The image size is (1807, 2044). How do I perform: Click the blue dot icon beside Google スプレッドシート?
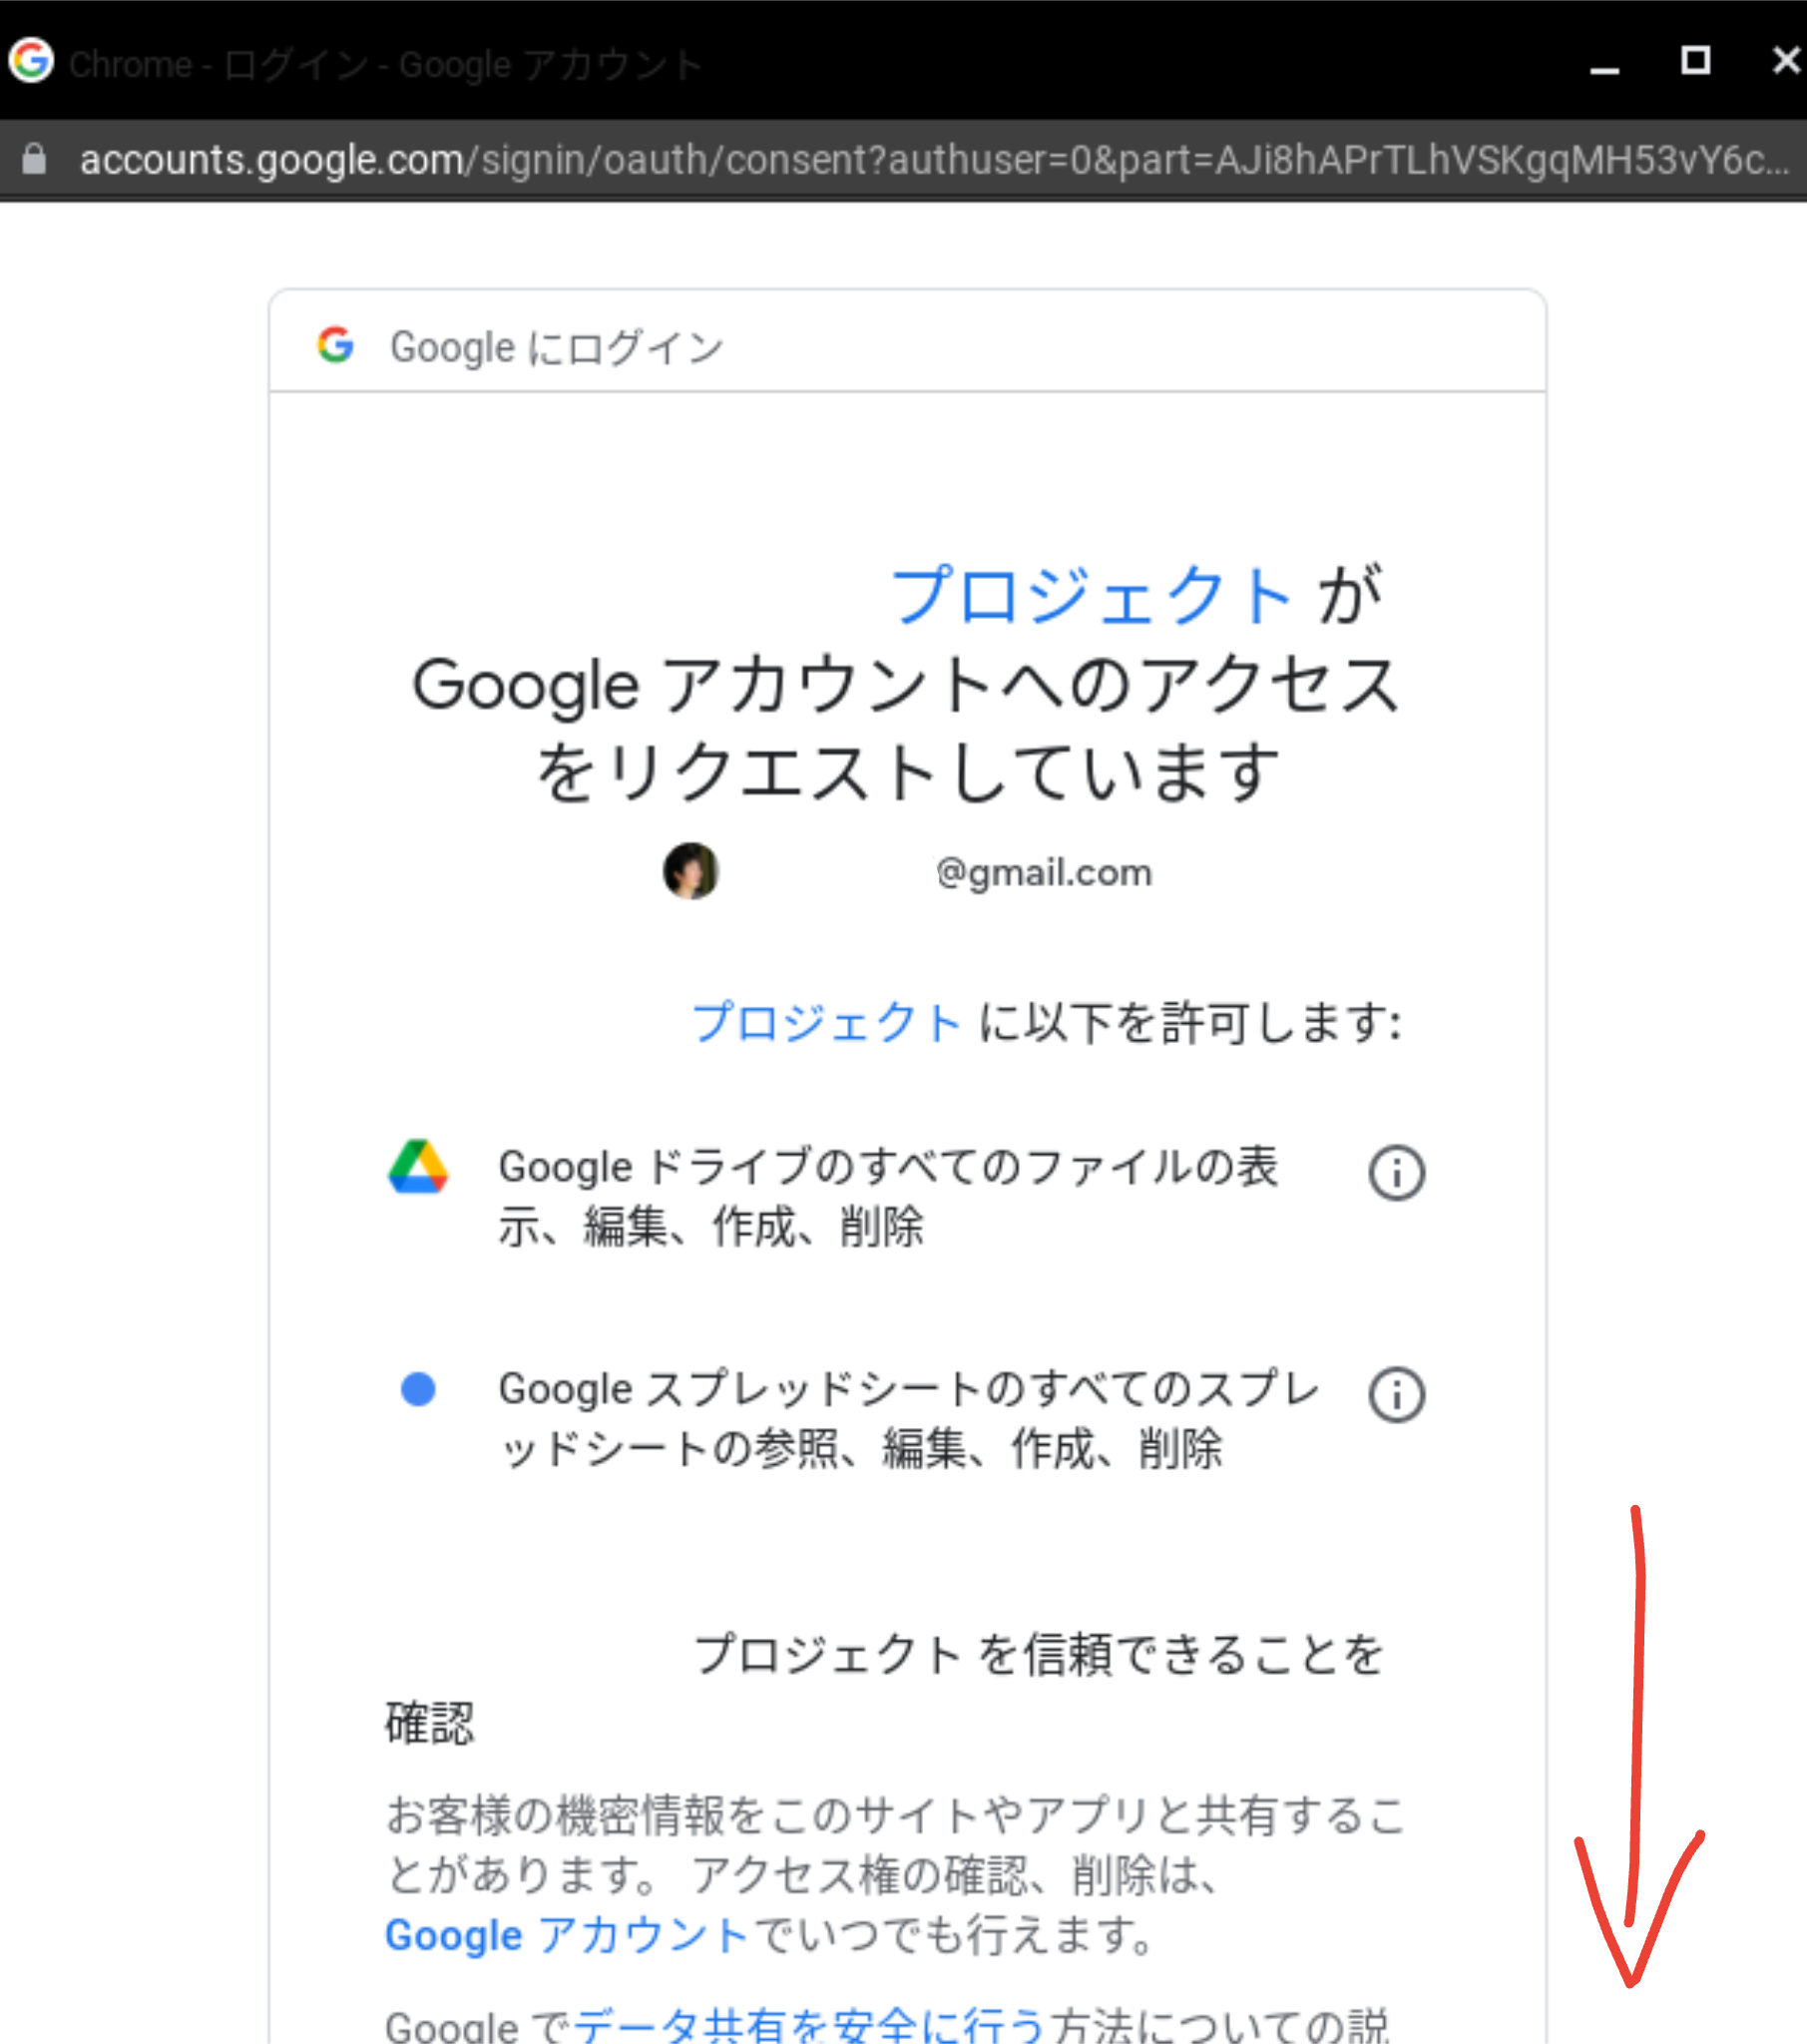[418, 1389]
